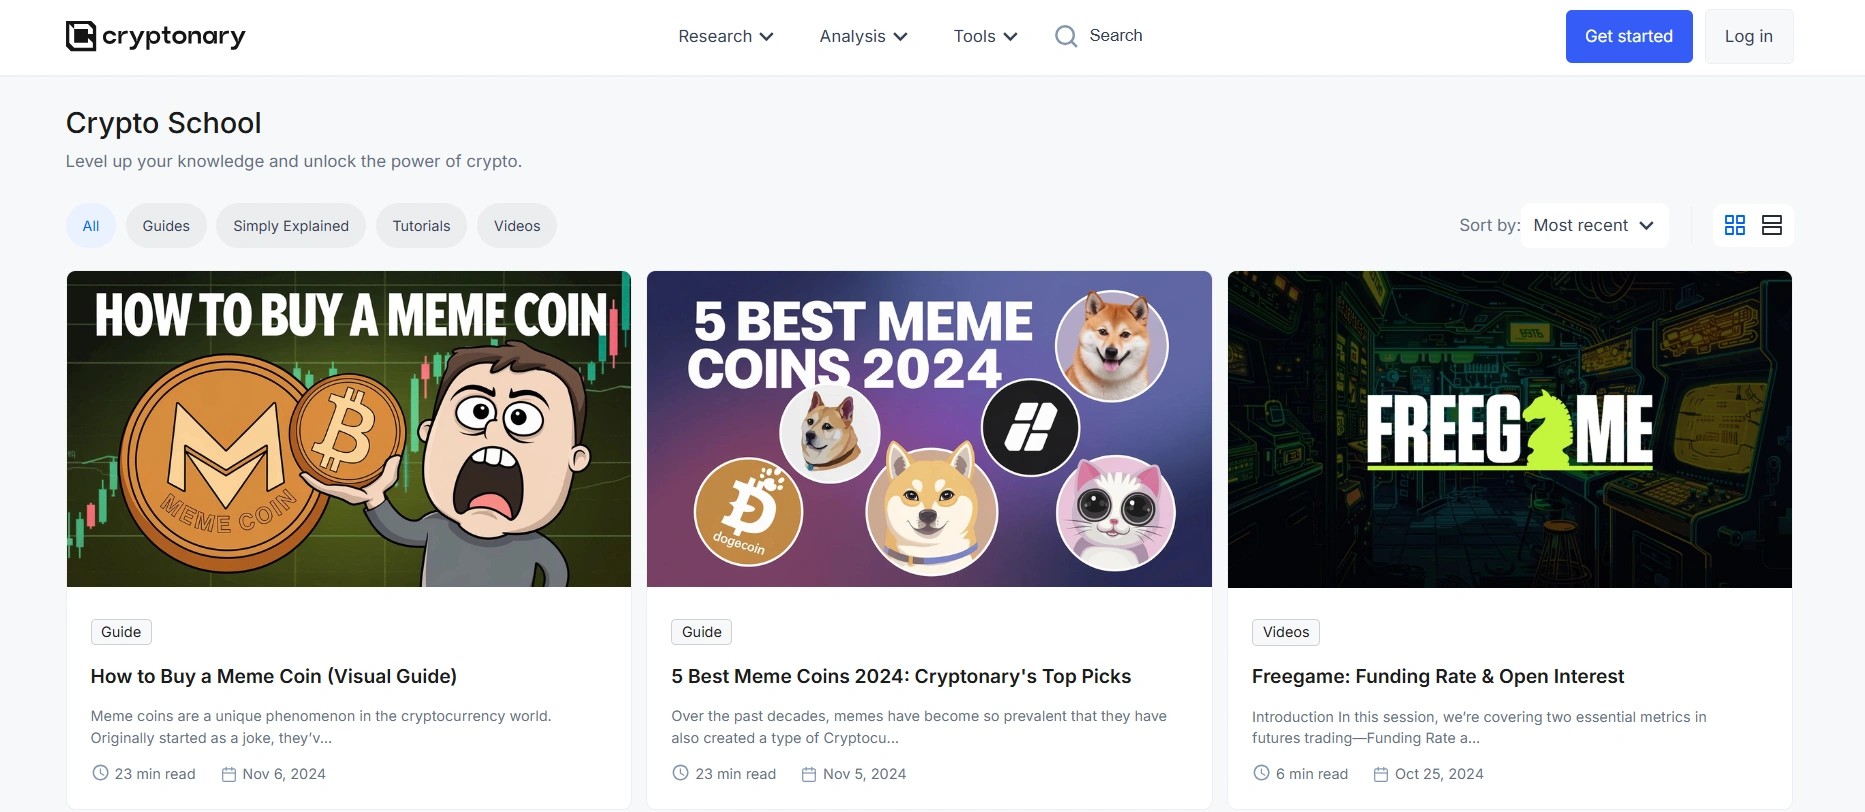This screenshot has height=812, width=1865.
Task: Select the Simply Explained filter tab
Action: [291, 226]
